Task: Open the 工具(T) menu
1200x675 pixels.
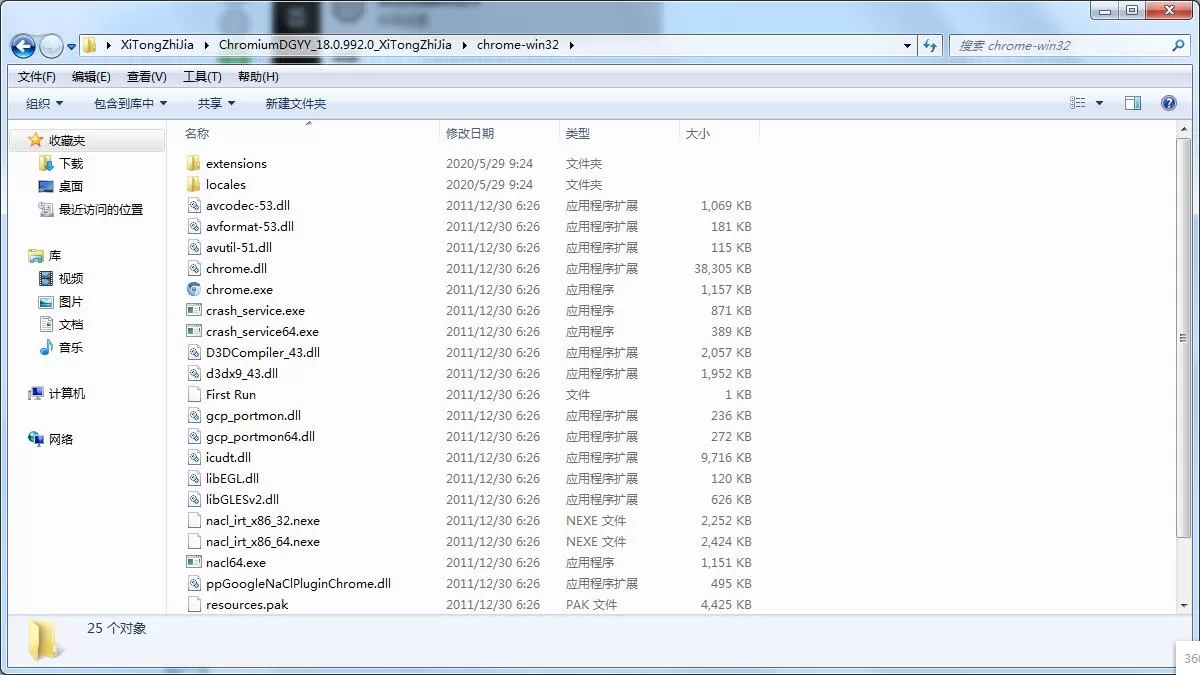Action: 202,77
